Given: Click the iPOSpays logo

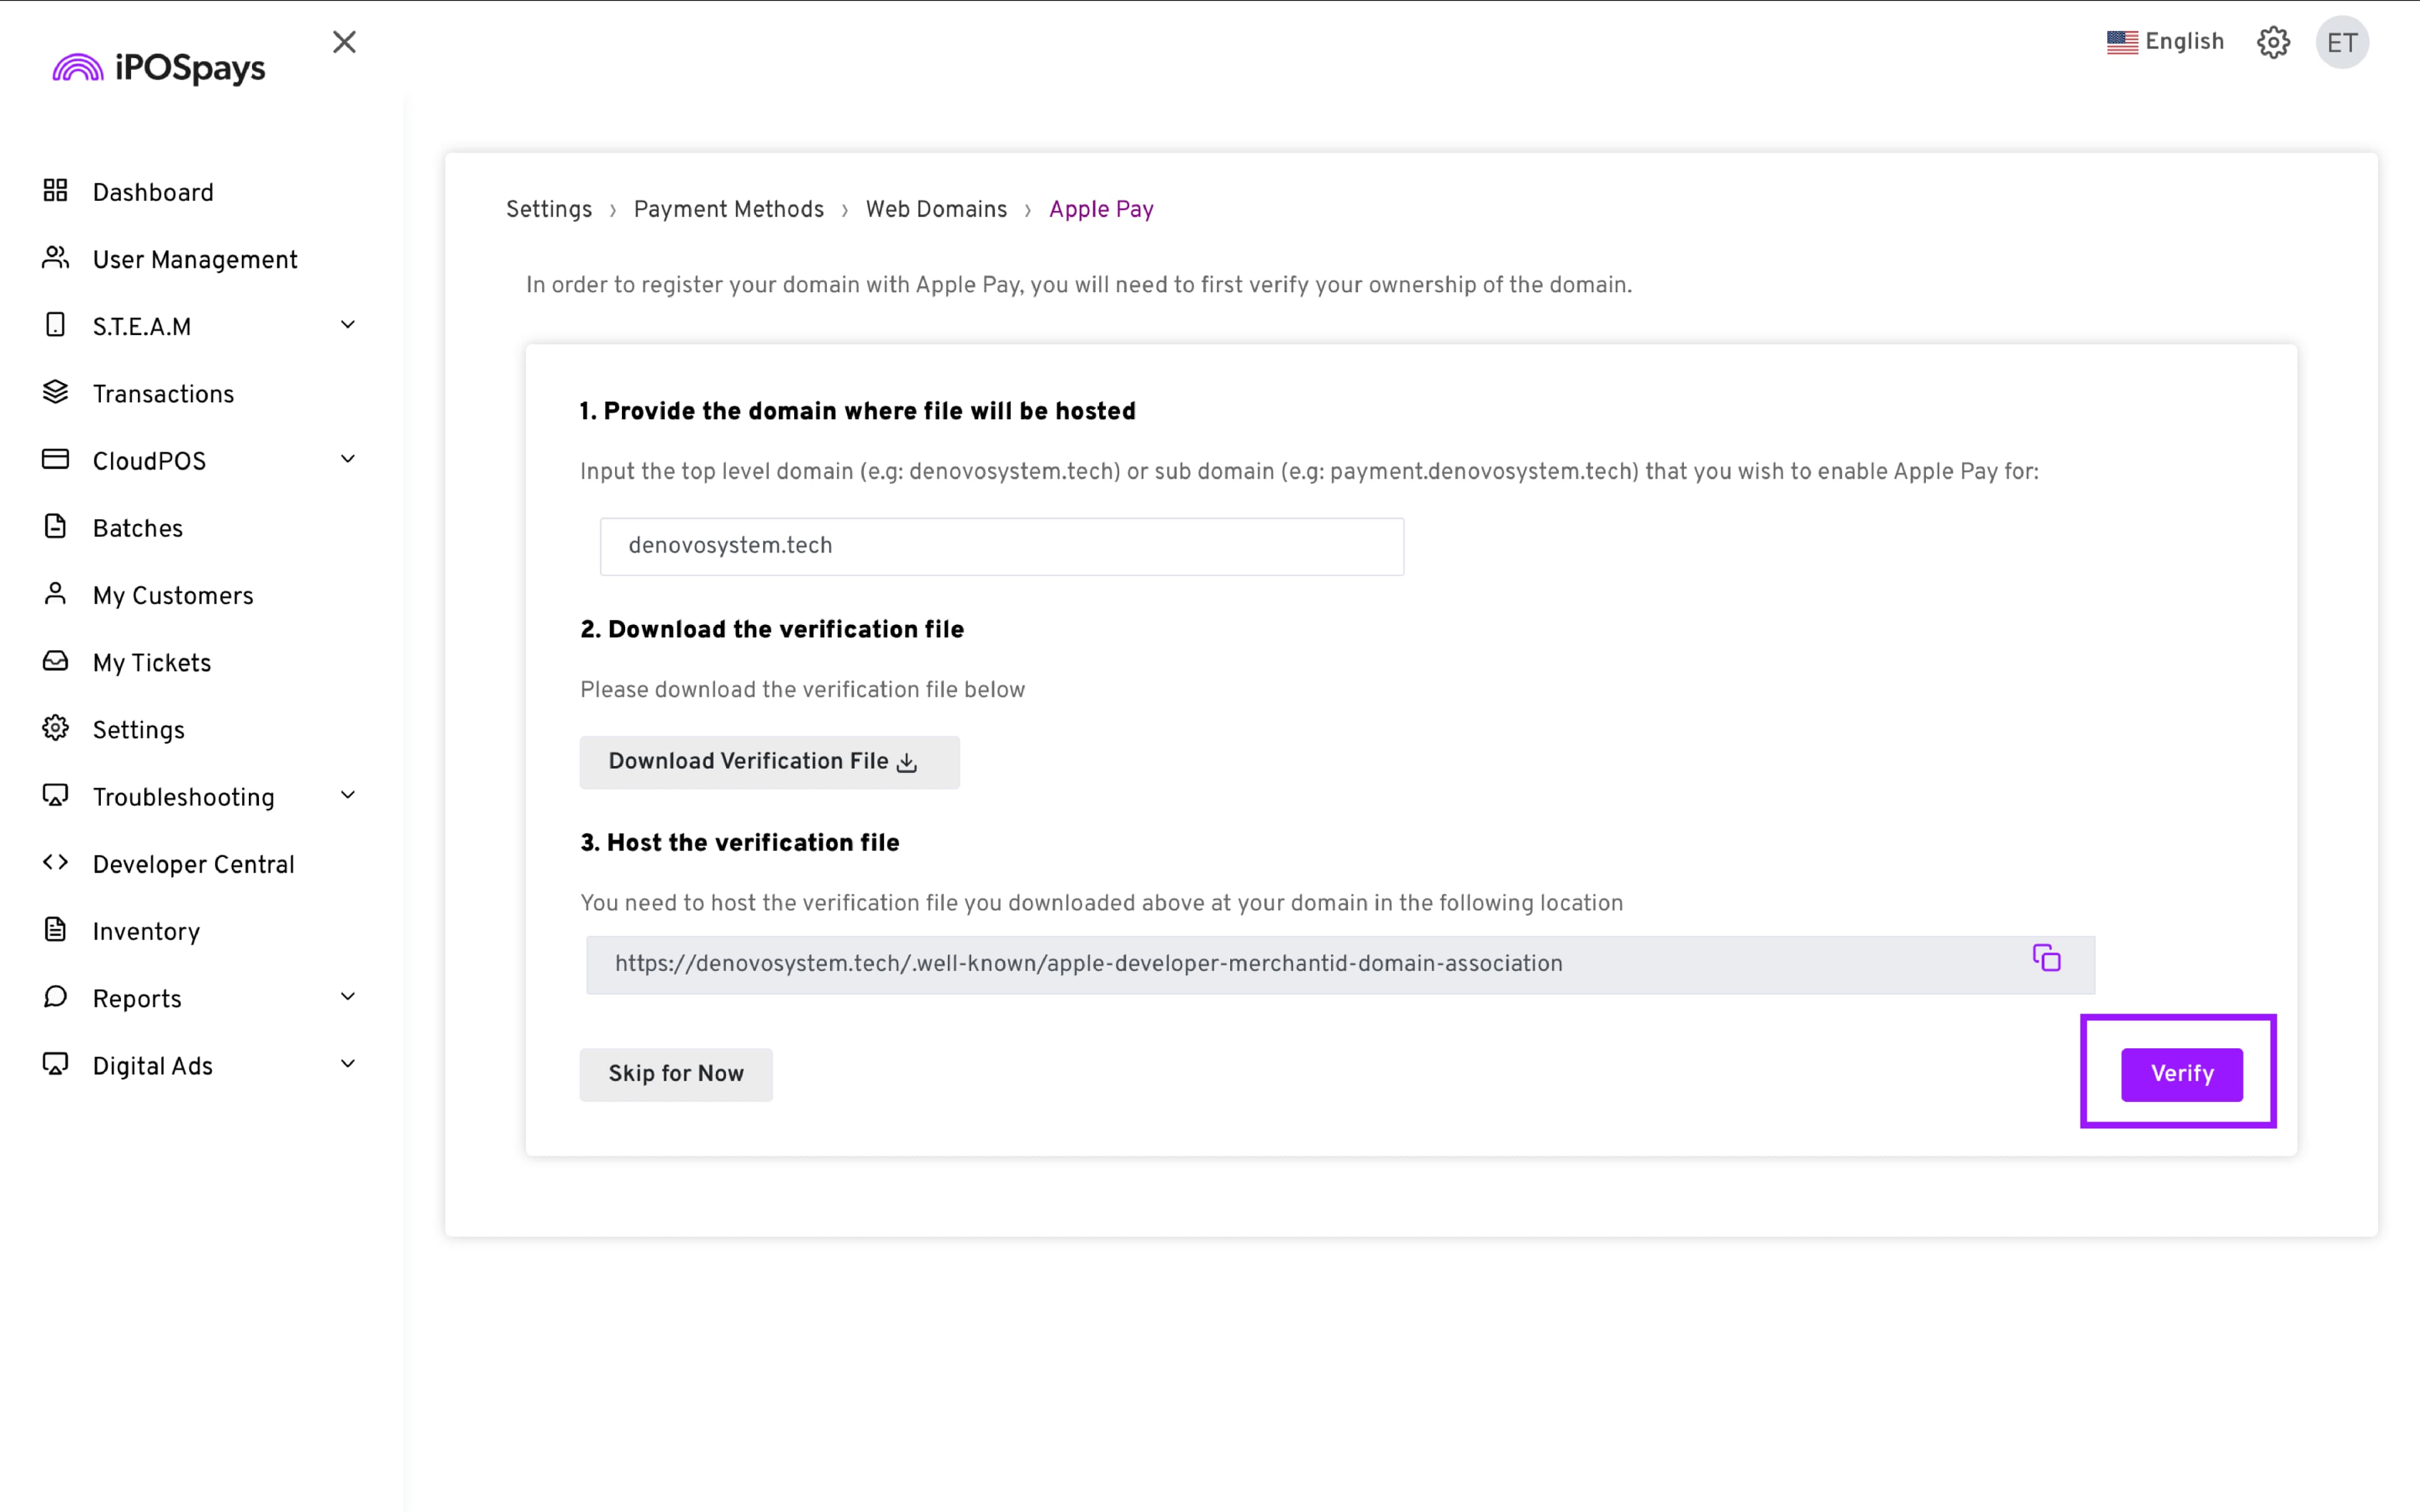Looking at the screenshot, I should tap(159, 68).
